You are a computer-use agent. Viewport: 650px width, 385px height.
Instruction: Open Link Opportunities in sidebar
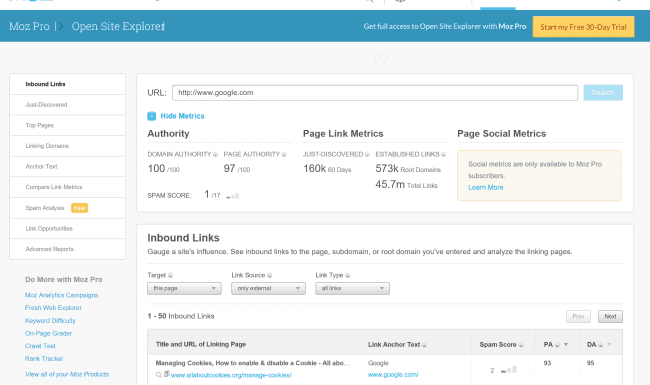click(x=68, y=229)
